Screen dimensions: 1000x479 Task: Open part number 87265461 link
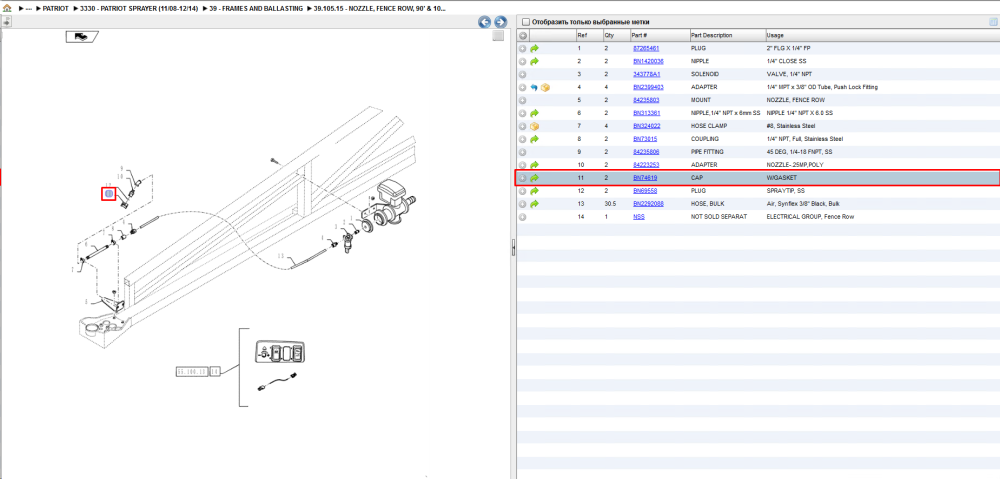pos(646,48)
